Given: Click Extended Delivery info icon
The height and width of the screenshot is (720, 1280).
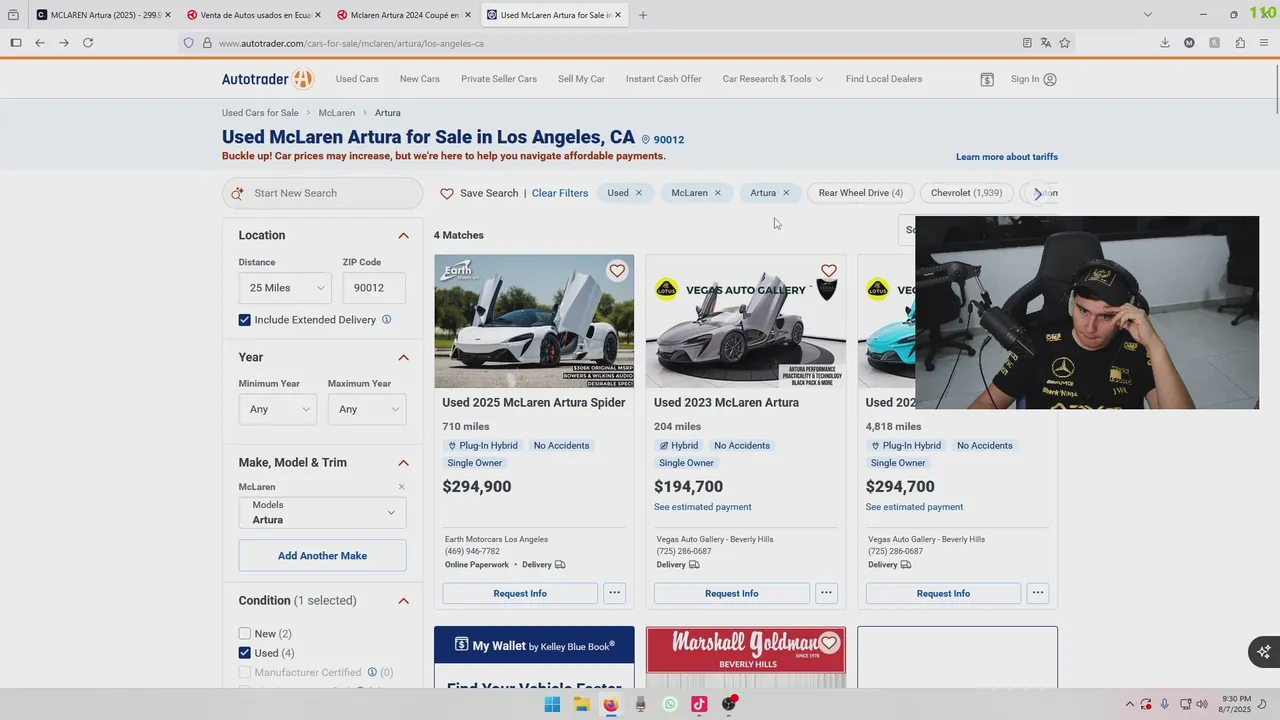Looking at the screenshot, I should 386,320.
